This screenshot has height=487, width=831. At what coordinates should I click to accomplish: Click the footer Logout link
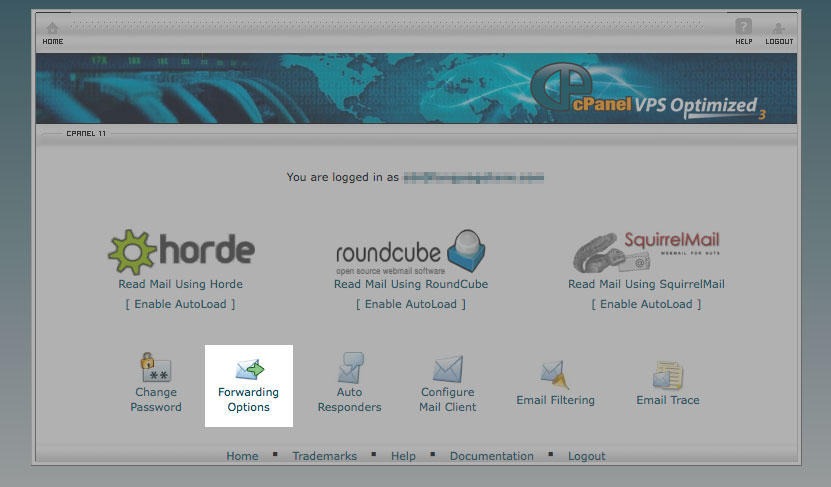(x=587, y=456)
